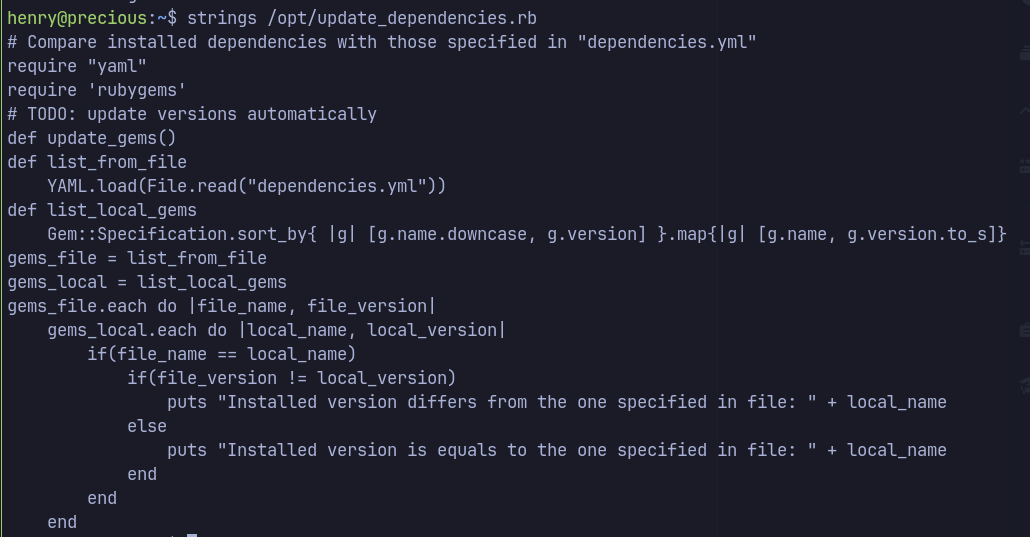Click the henry@precious prompt username
Viewport: 1030px width, 537px height.
[77, 18]
